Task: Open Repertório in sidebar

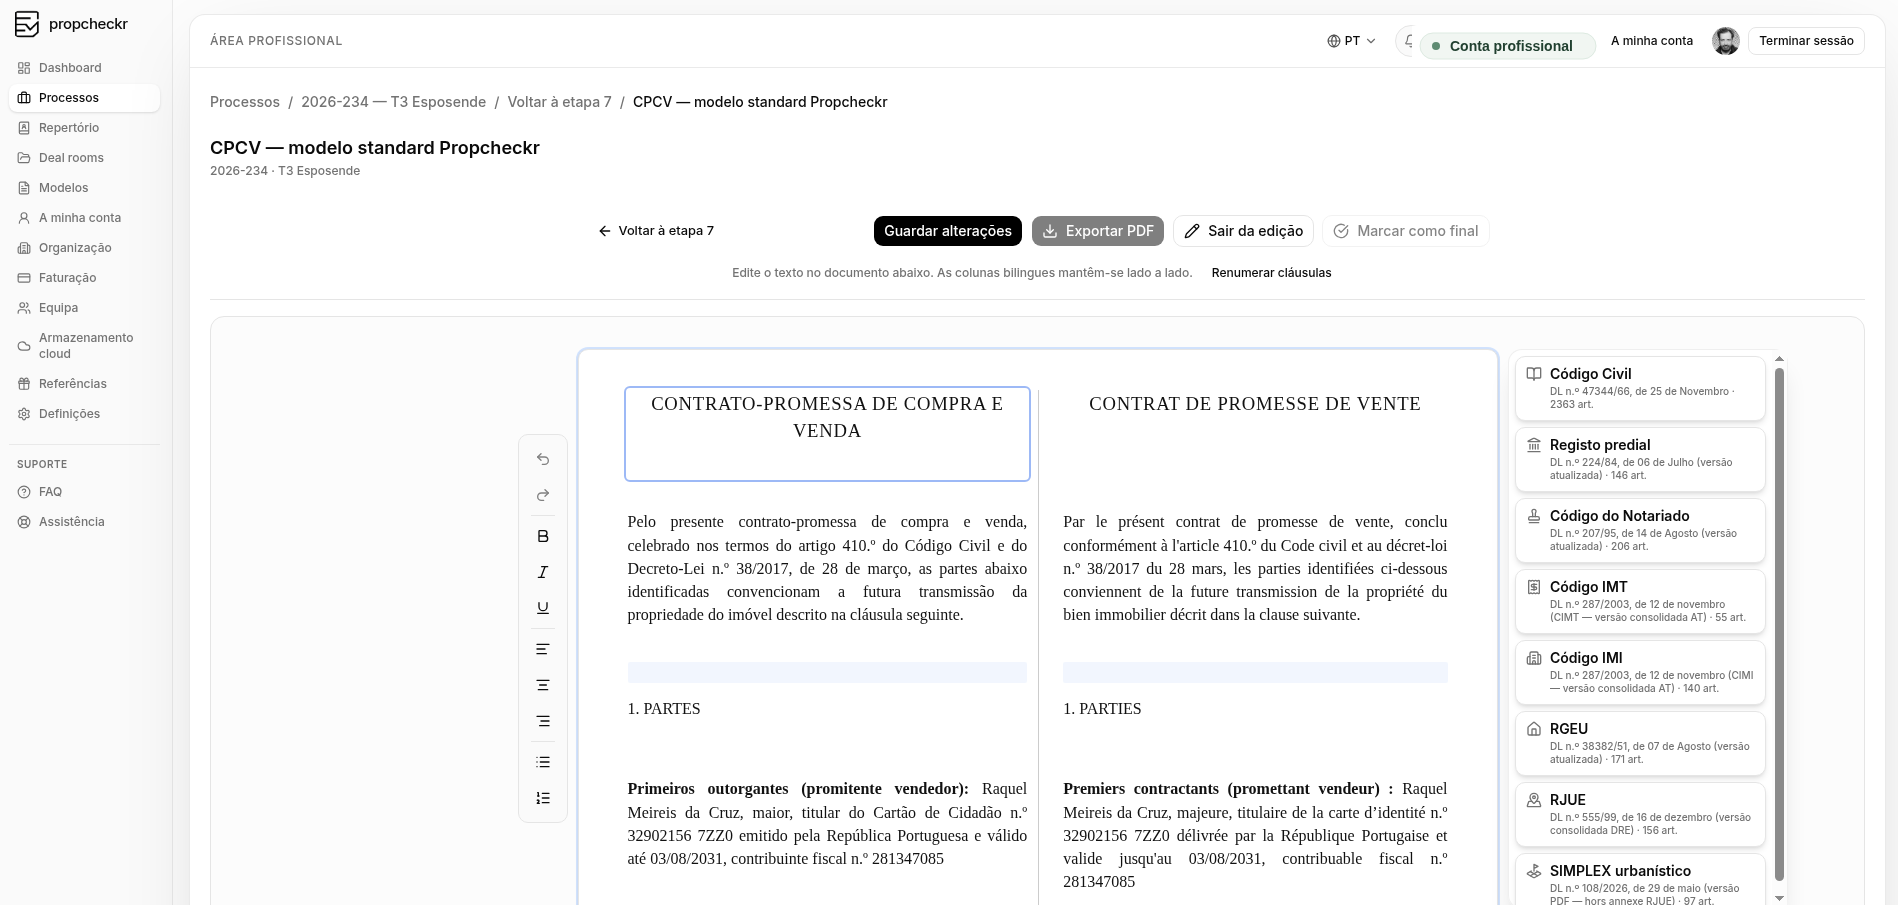Action: tap(84, 128)
